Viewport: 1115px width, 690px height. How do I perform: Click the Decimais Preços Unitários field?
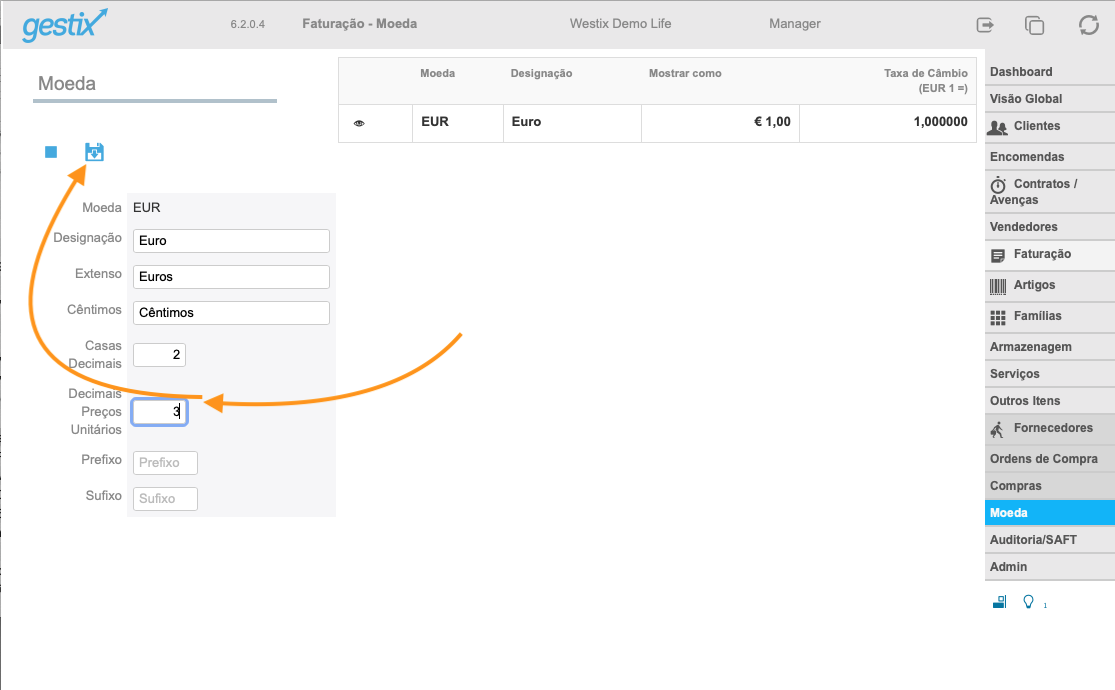click(x=159, y=412)
